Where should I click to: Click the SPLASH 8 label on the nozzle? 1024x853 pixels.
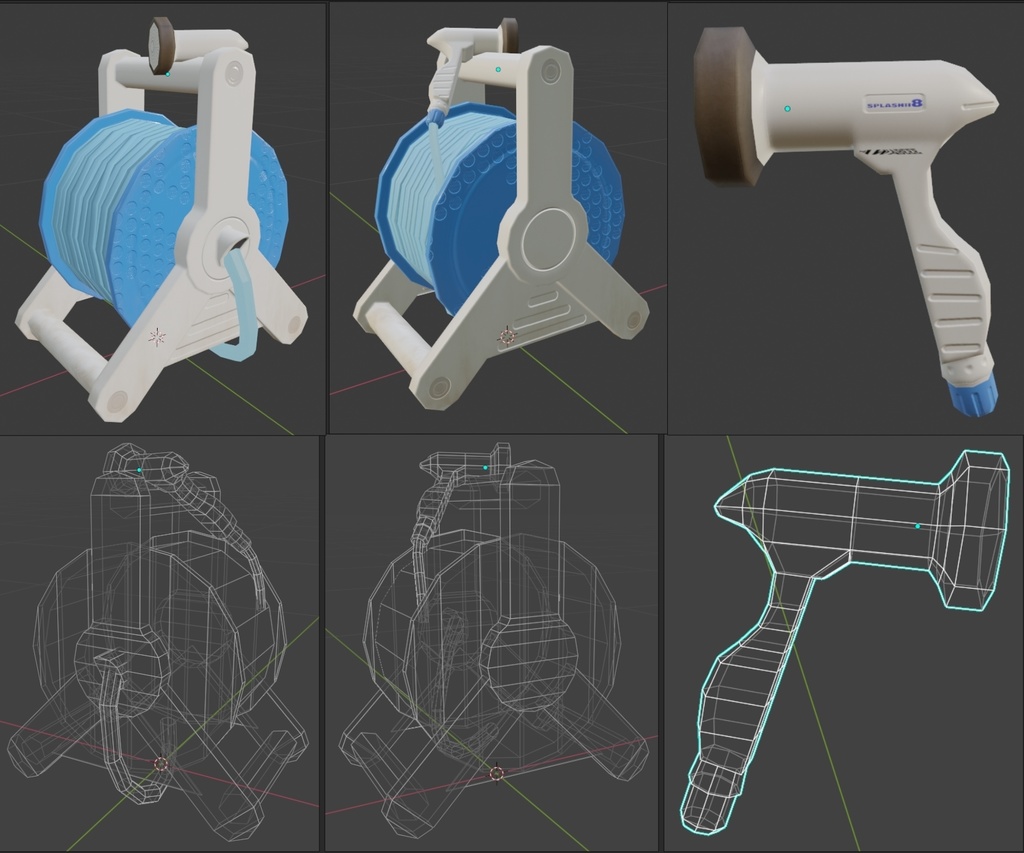(895, 104)
